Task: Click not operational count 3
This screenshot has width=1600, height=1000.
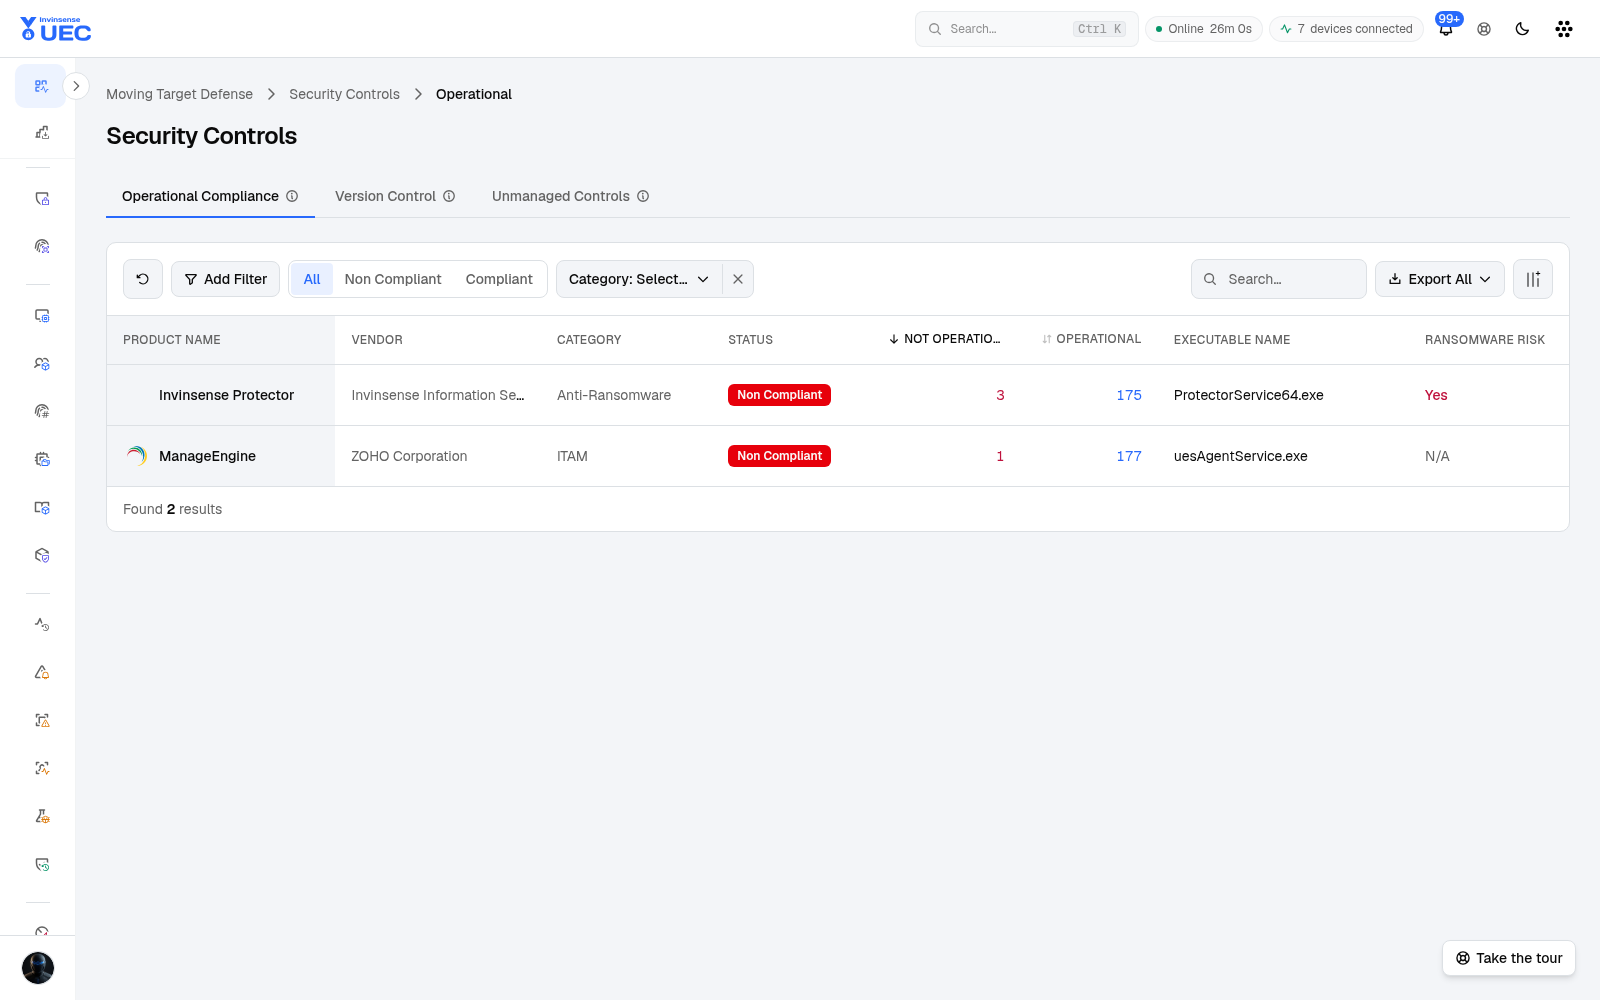Action: pos(1000,395)
